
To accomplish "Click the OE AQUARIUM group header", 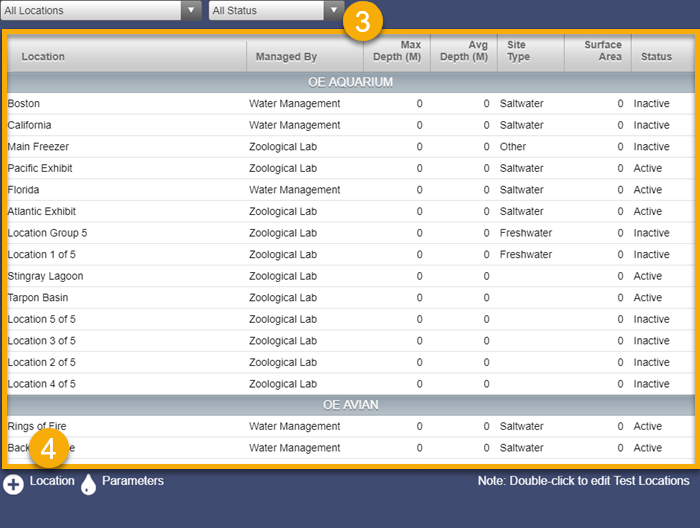I will click(351, 83).
